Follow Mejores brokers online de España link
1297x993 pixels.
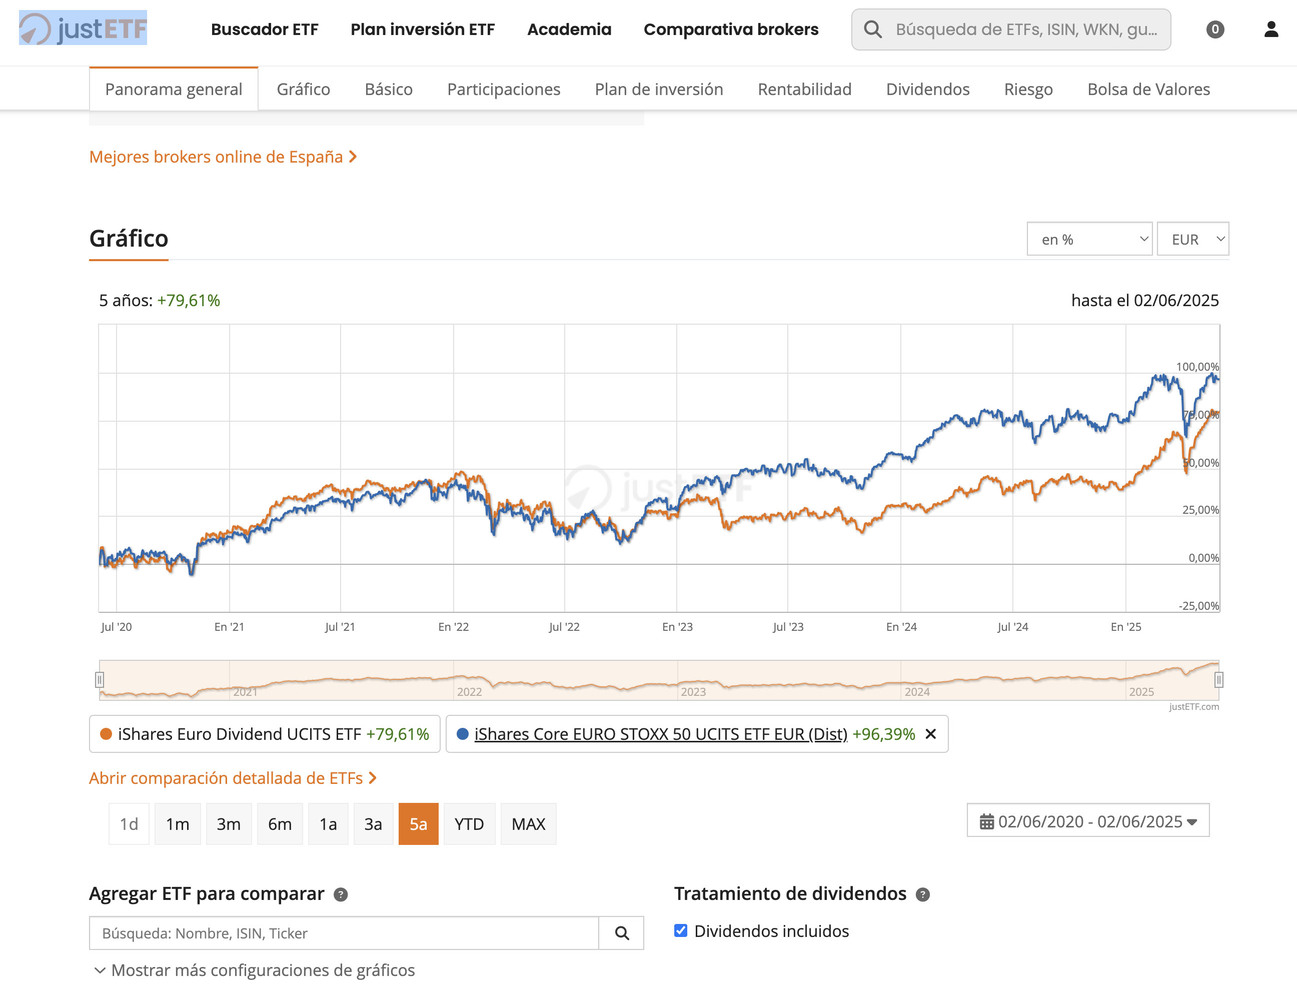pyautogui.click(x=223, y=157)
